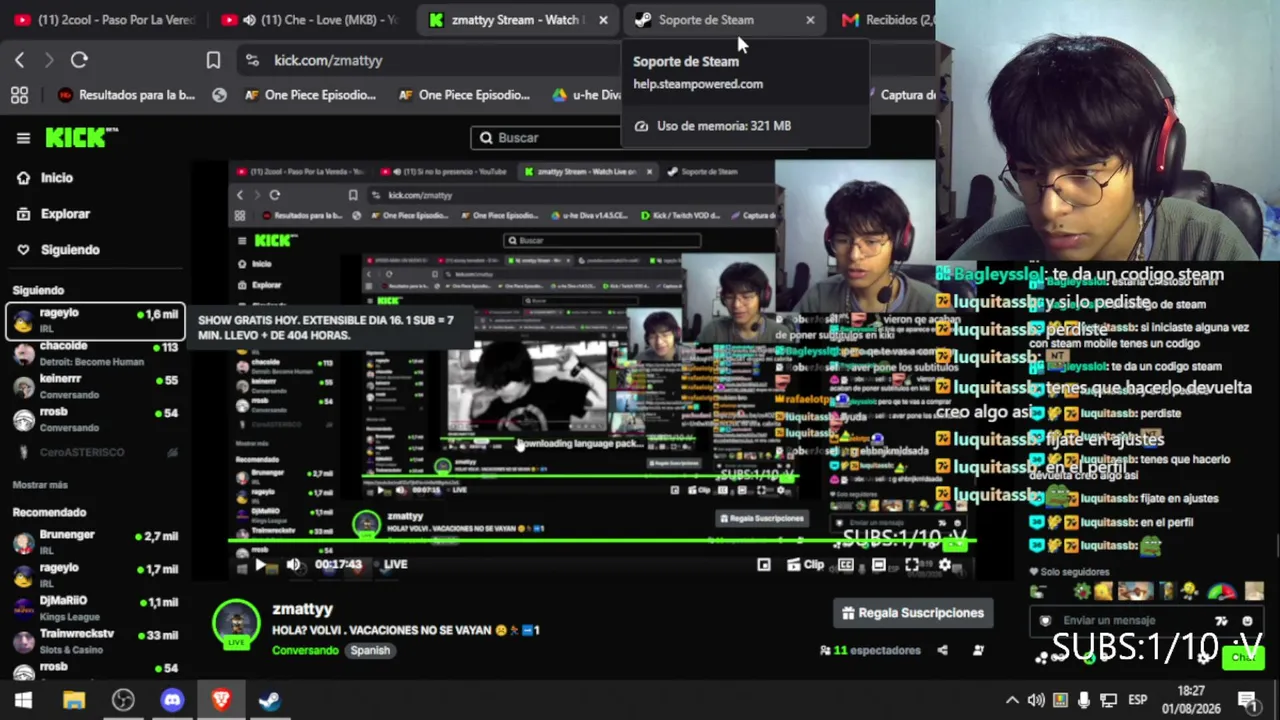Open the rrosb channel under Siguiendo
1280x720 pixels.
coord(96,419)
